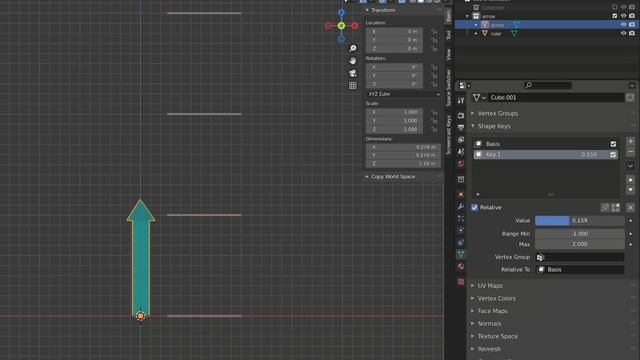Expand the Vertex Groups panel

point(473,113)
